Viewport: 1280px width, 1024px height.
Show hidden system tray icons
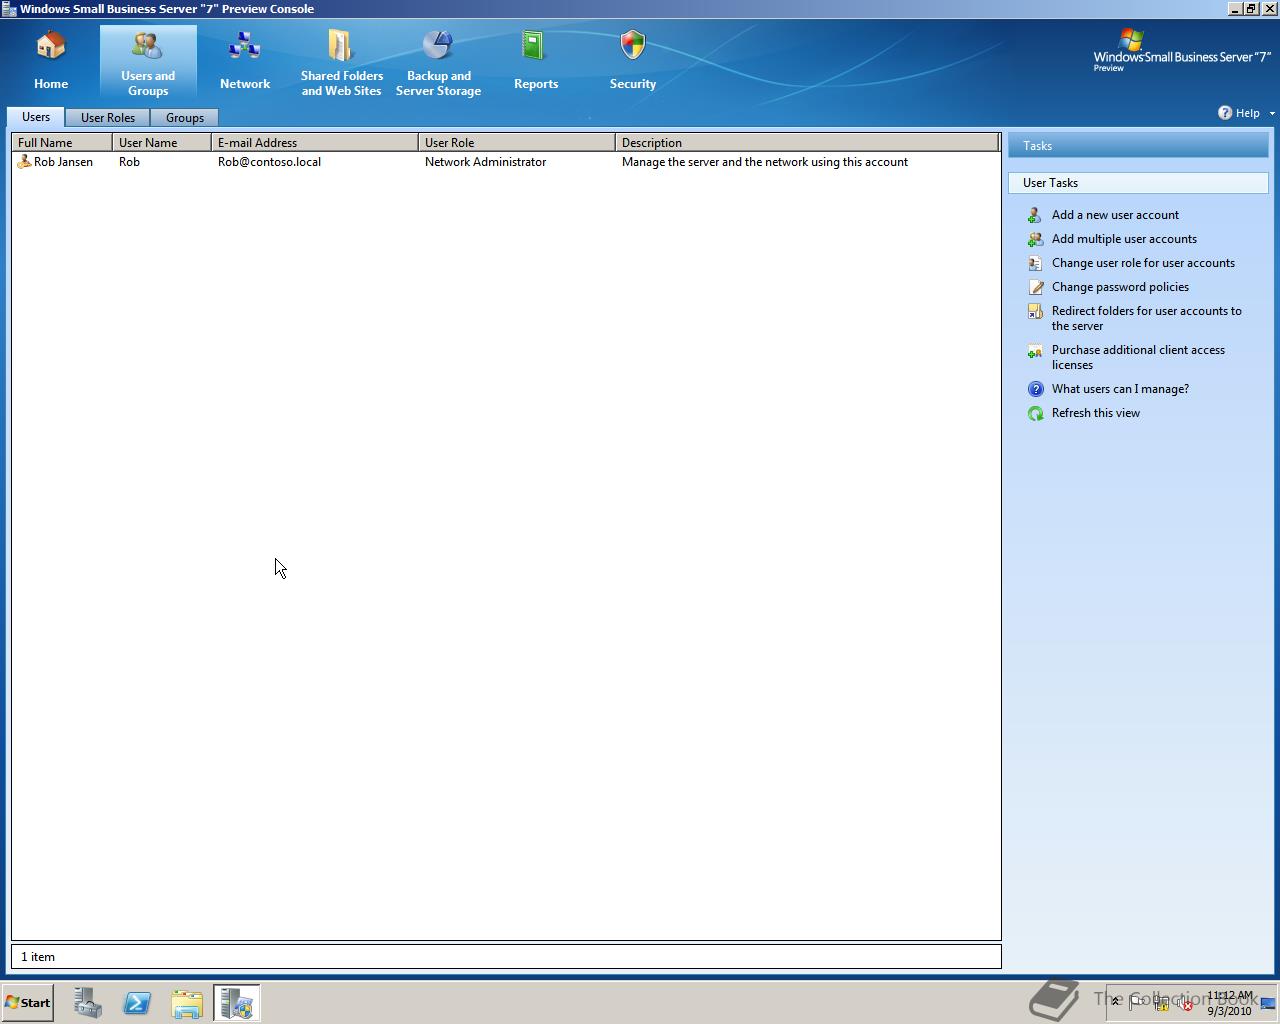click(x=1116, y=1002)
